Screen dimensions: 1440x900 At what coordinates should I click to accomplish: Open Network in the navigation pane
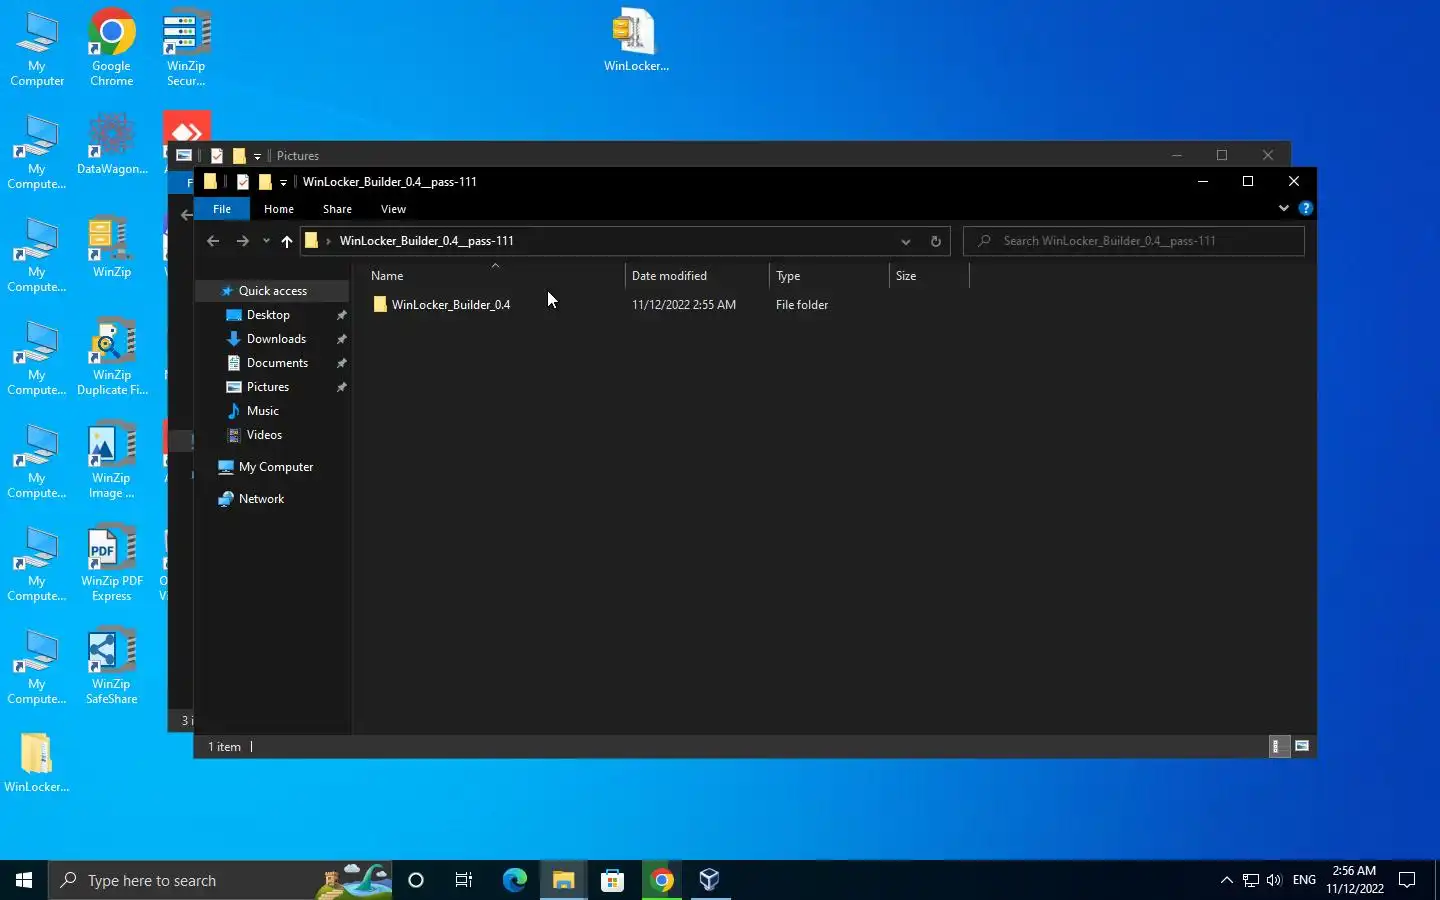(261, 499)
